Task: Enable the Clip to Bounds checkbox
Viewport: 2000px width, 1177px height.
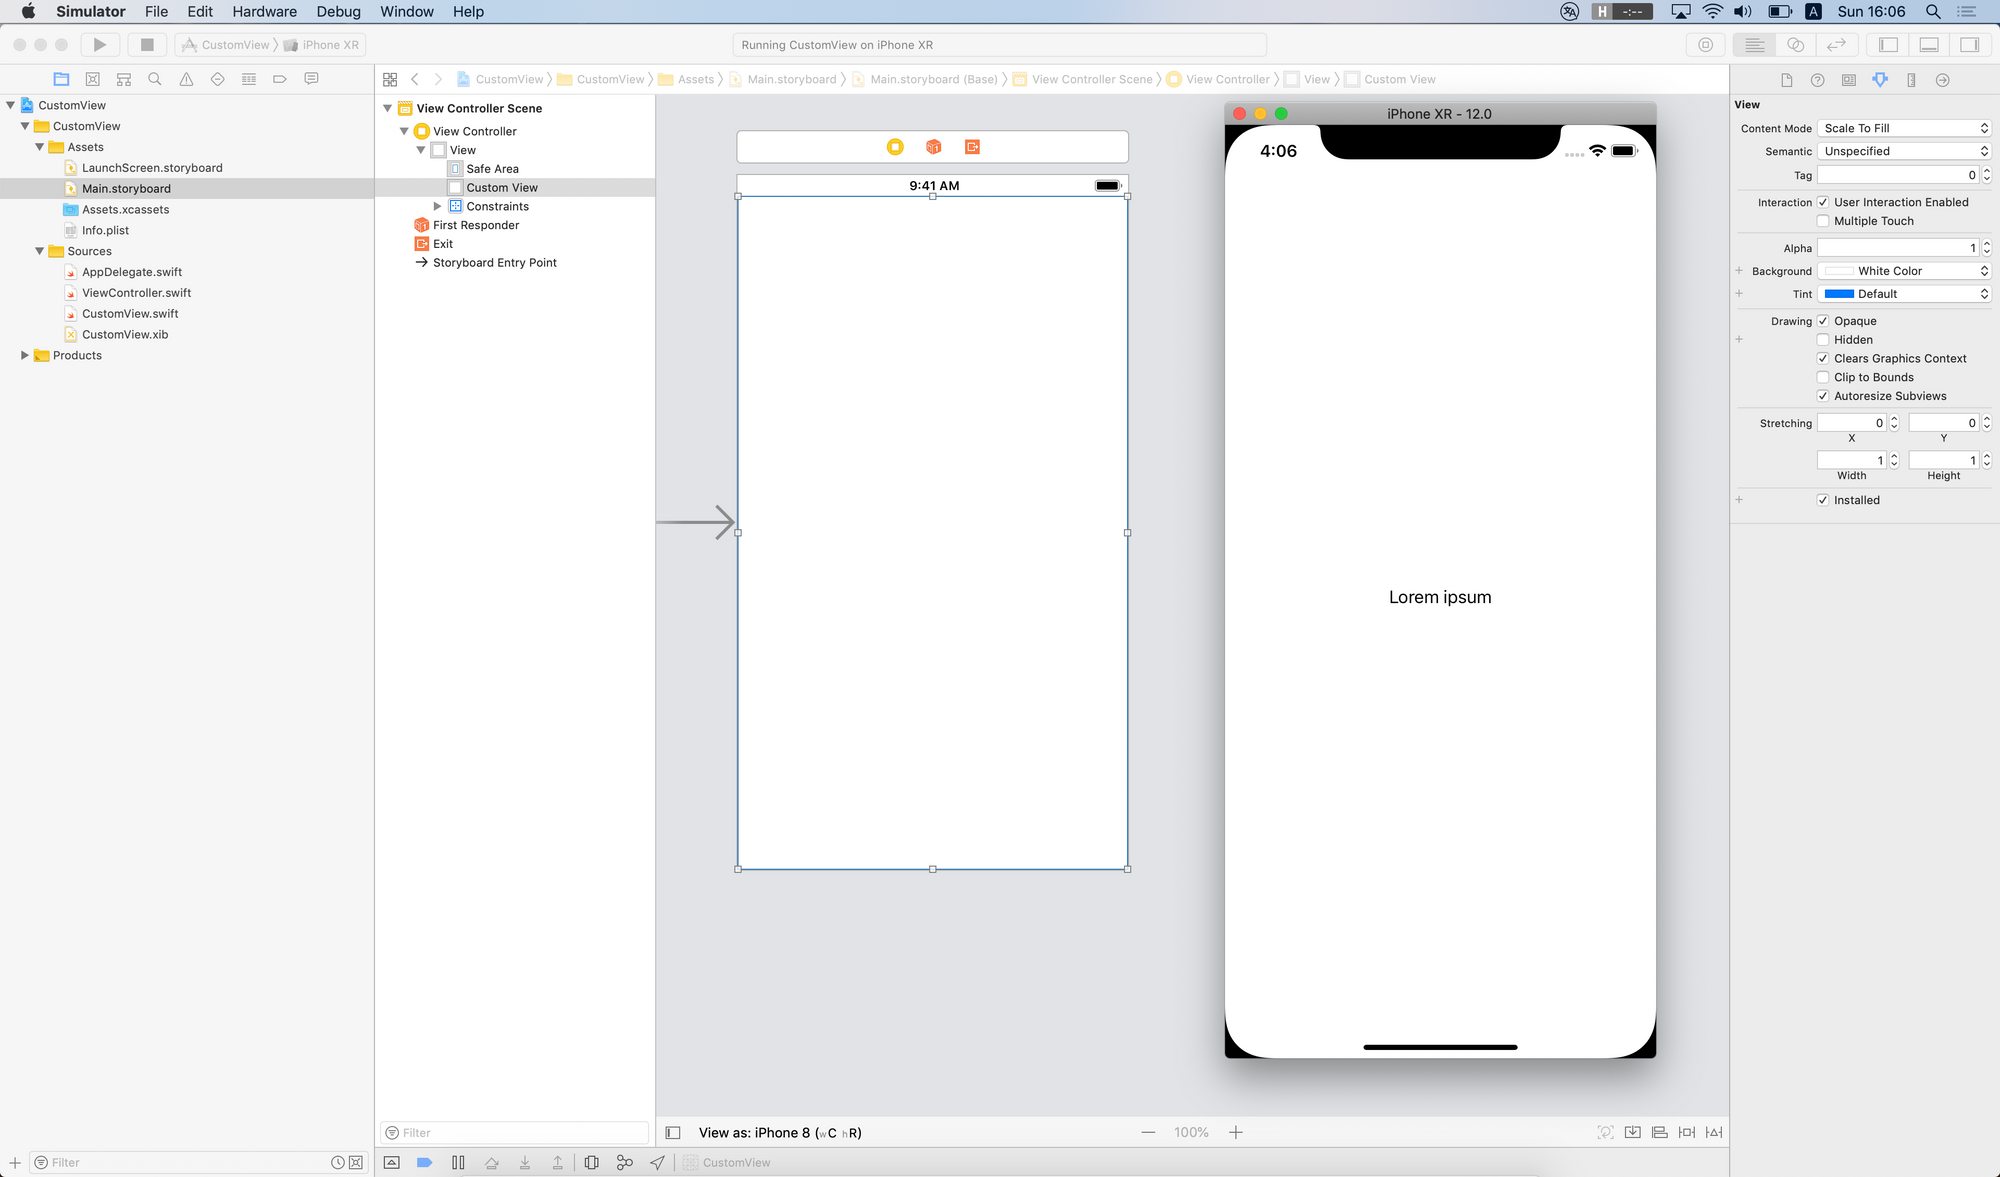Action: [x=1823, y=377]
